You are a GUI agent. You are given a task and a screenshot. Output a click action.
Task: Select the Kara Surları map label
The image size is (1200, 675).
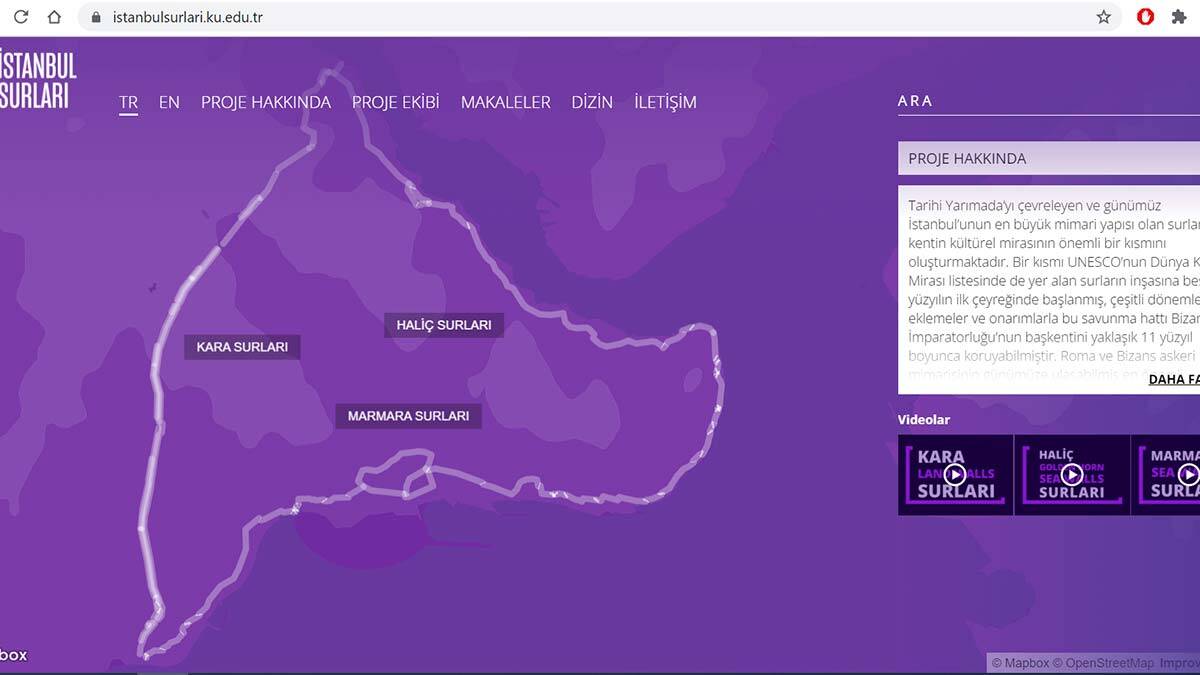tap(242, 347)
